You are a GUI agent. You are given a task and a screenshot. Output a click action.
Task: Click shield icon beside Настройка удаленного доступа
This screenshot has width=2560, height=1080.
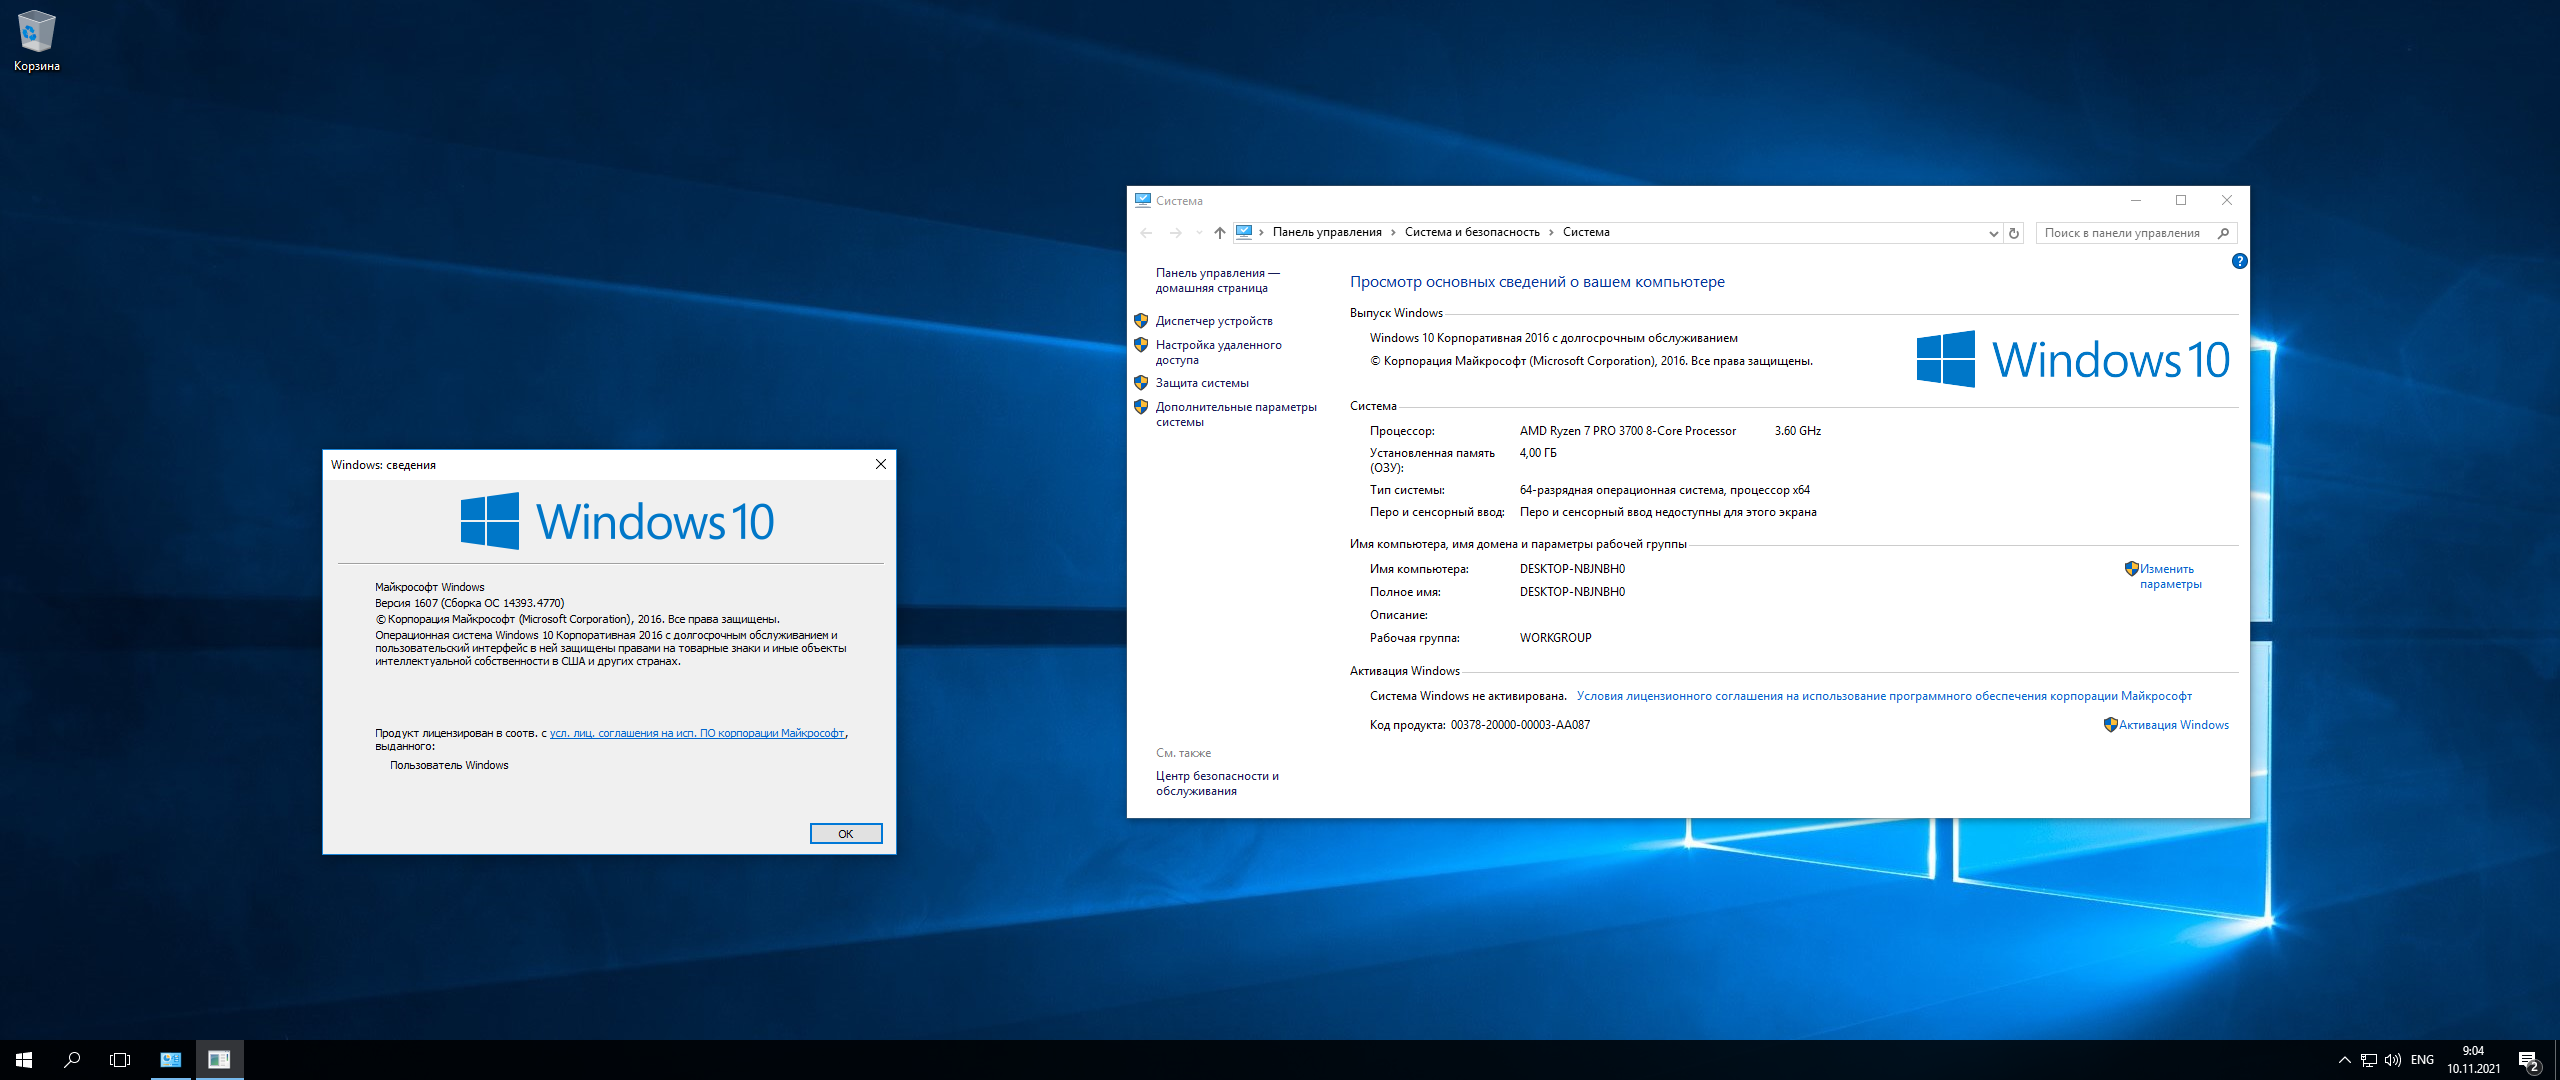(x=1141, y=345)
